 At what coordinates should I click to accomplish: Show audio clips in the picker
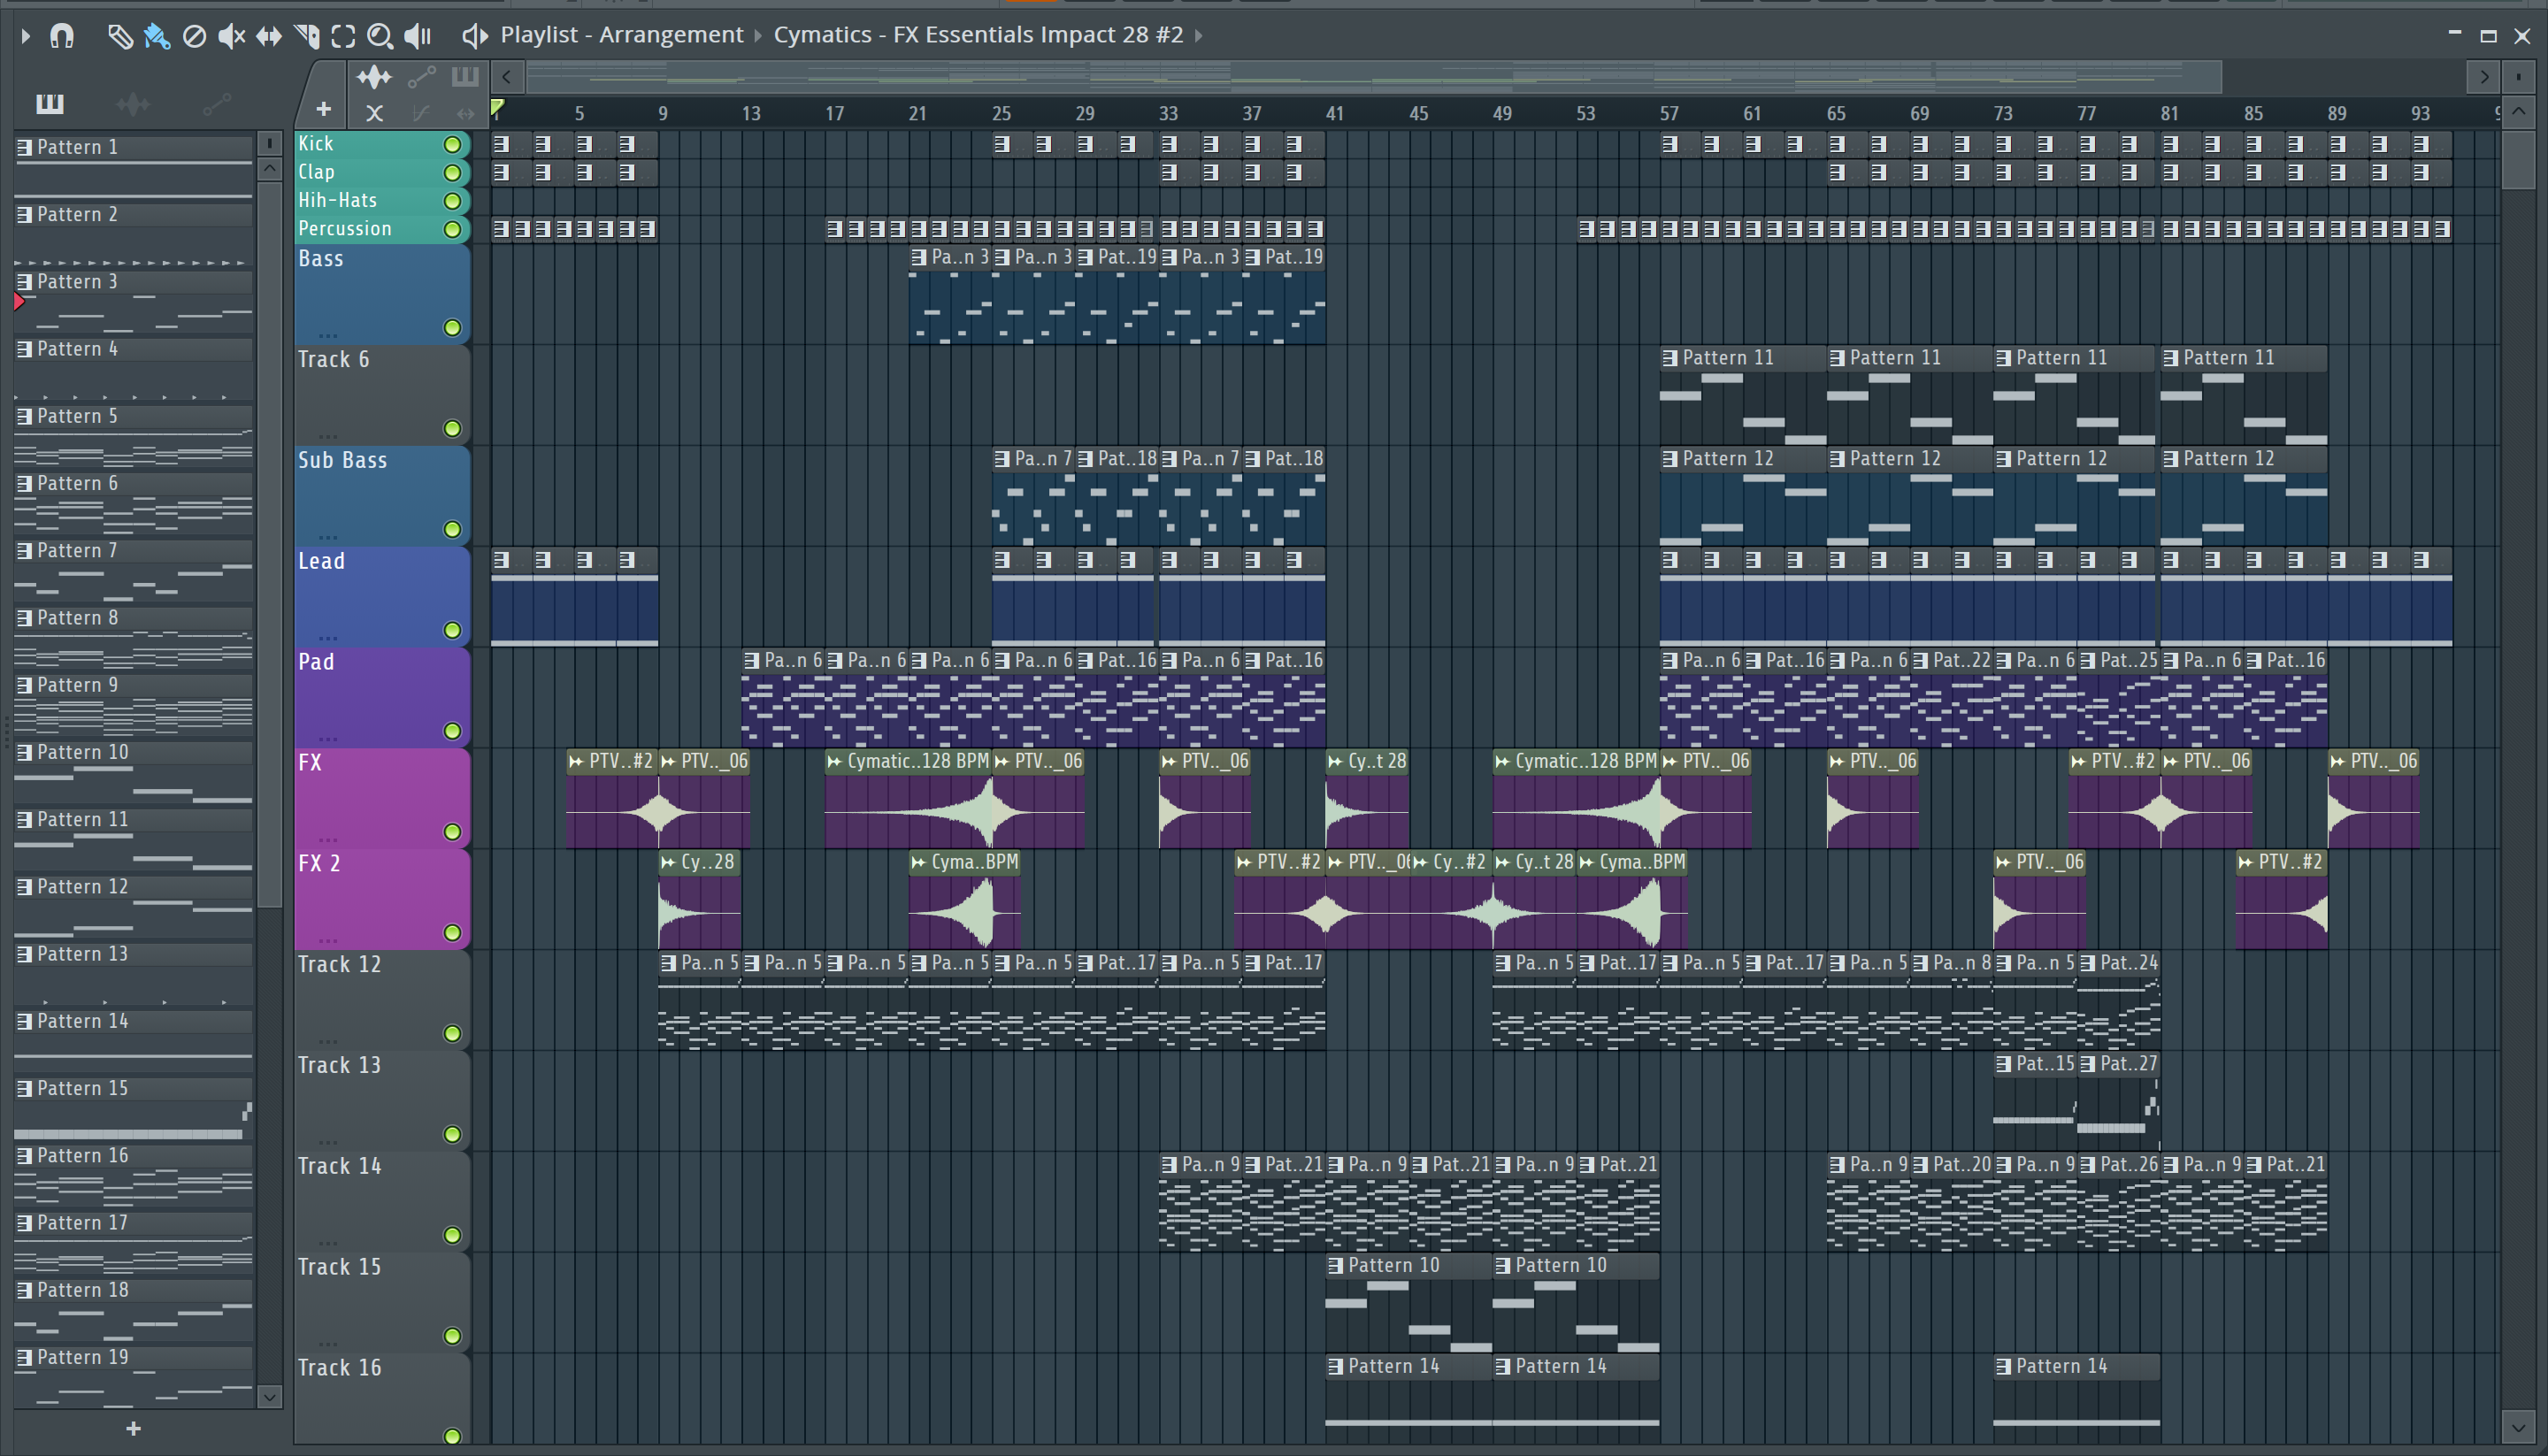coord(133,103)
